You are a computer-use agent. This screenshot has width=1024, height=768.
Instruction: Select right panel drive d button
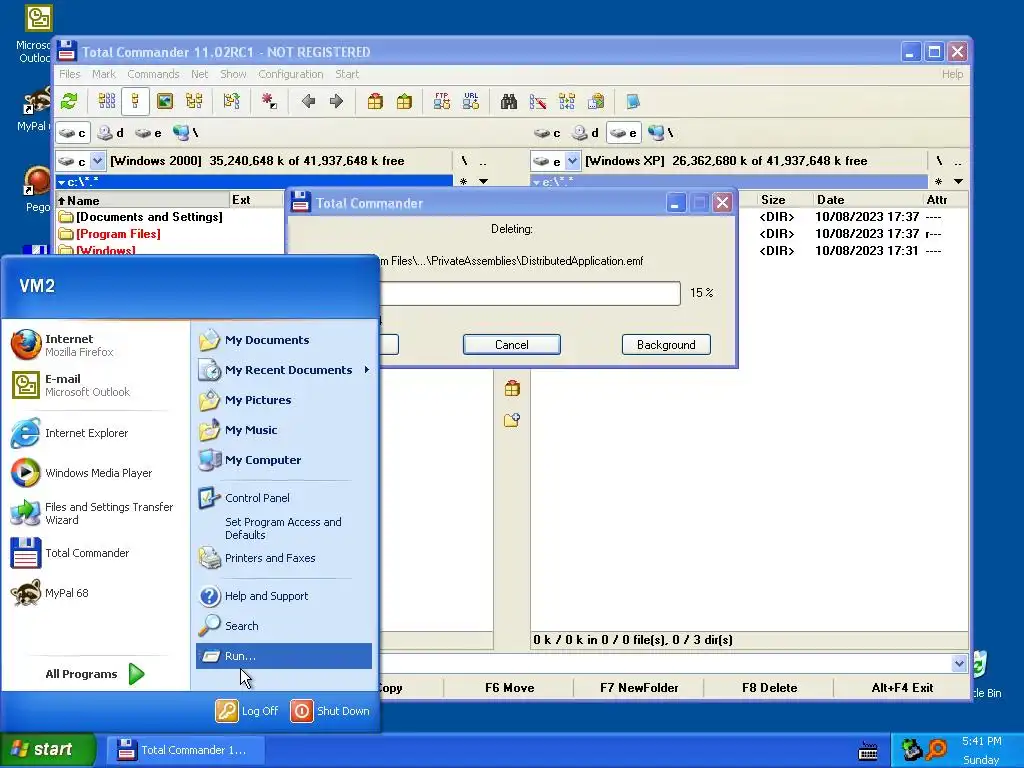(585, 133)
